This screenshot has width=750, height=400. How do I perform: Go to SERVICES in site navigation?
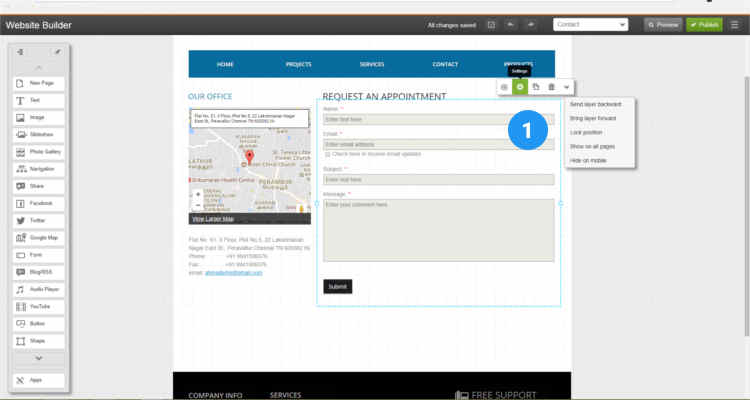(x=372, y=65)
